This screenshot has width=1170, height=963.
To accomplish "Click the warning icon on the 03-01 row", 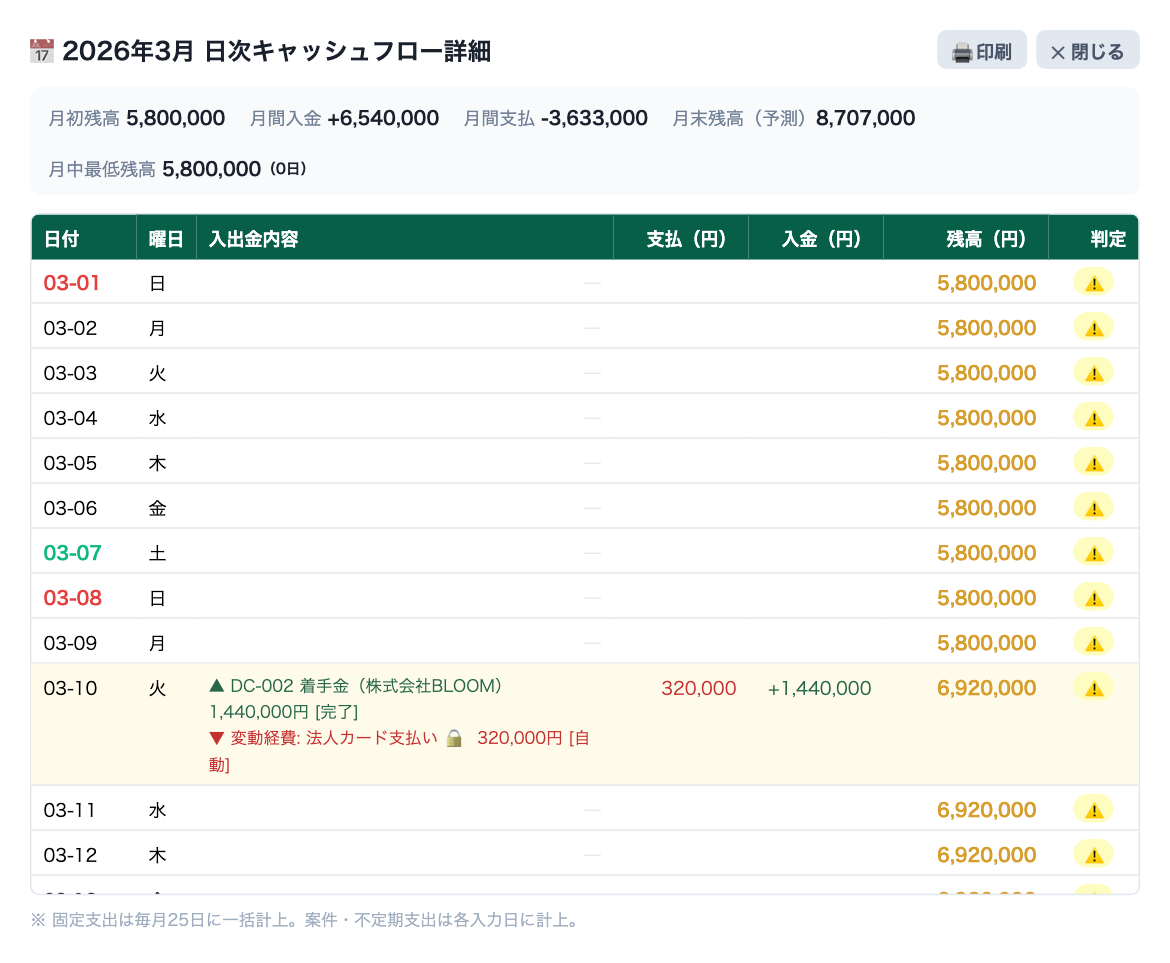I will pos(1093,282).
